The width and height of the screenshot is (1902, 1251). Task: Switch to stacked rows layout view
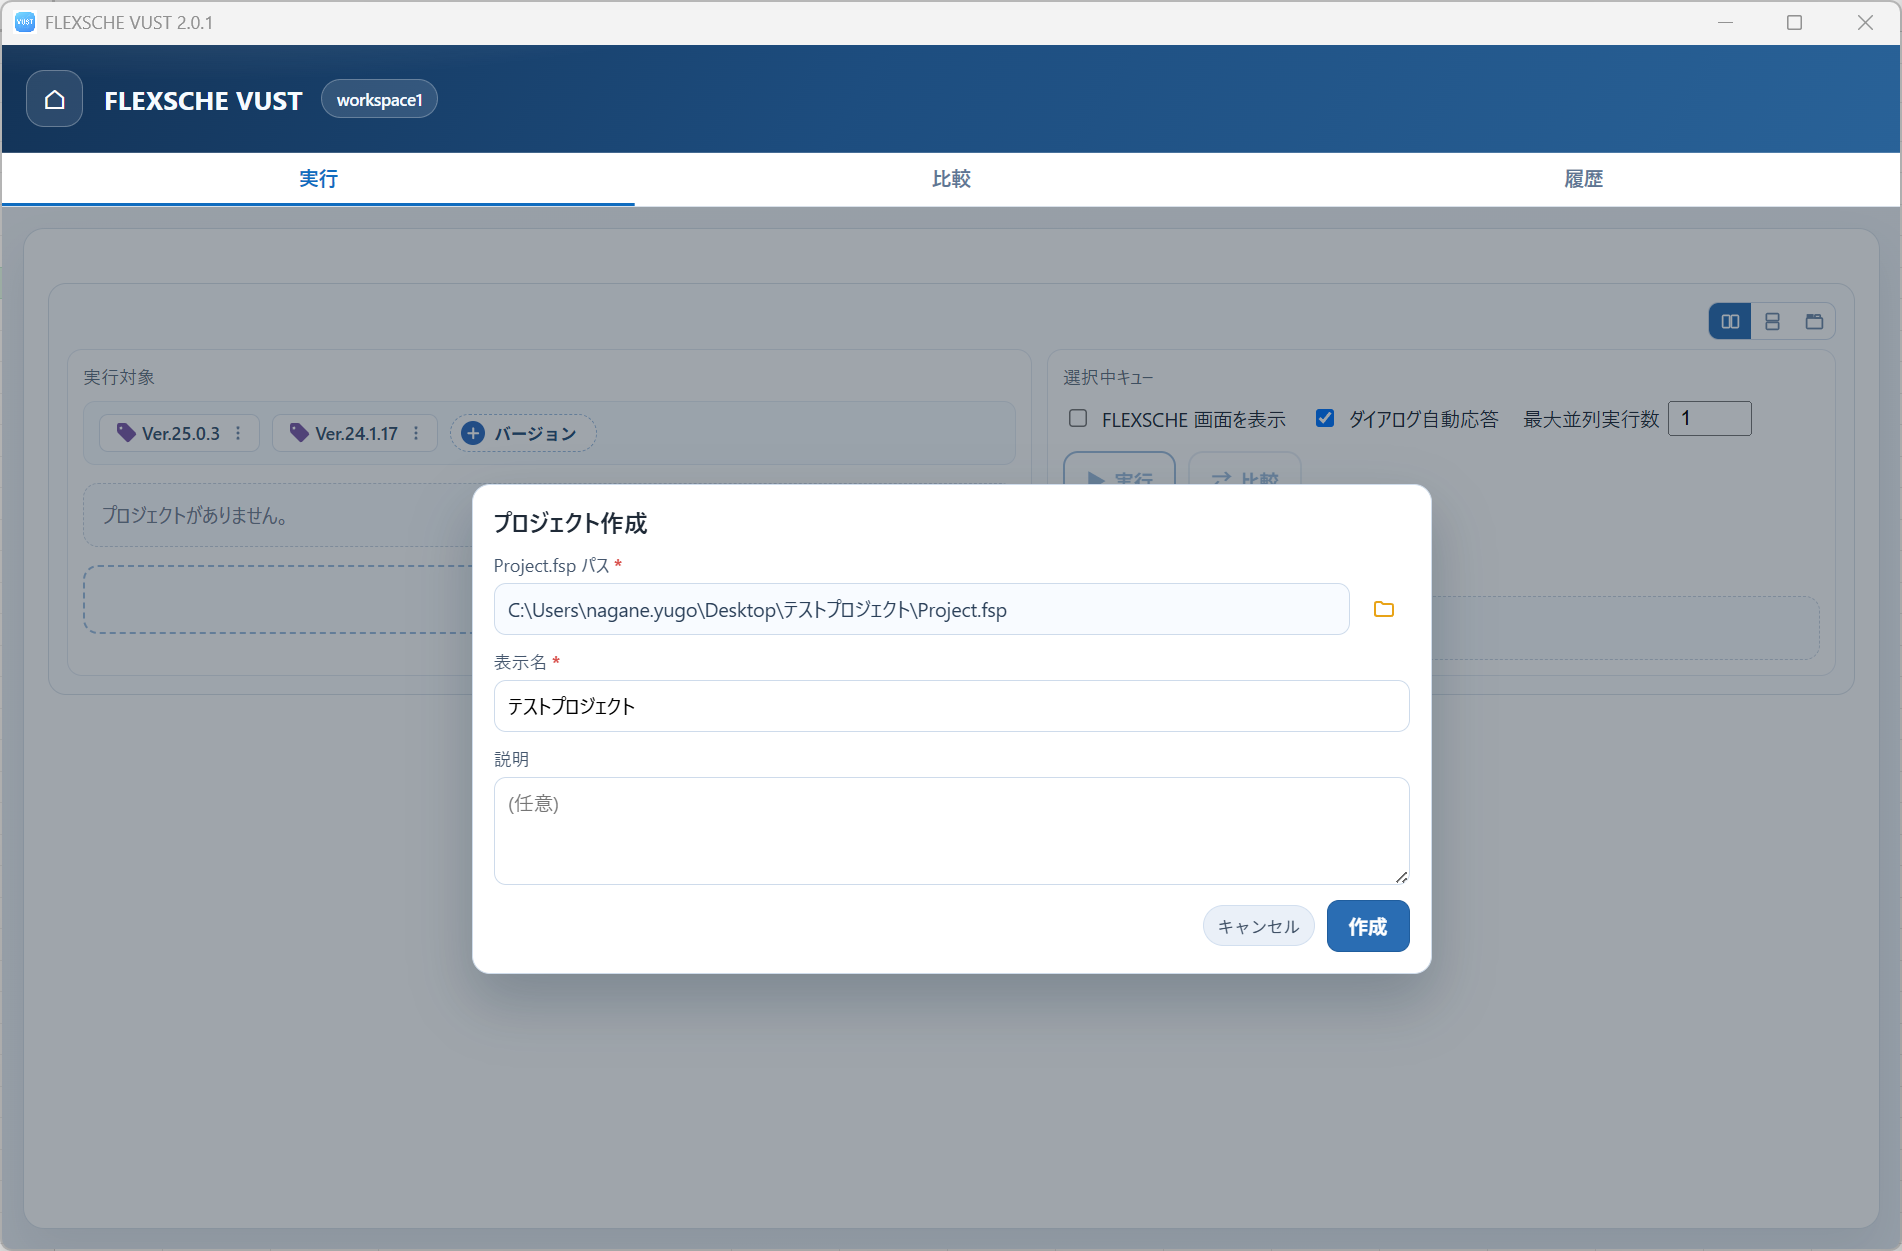[x=1772, y=321]
